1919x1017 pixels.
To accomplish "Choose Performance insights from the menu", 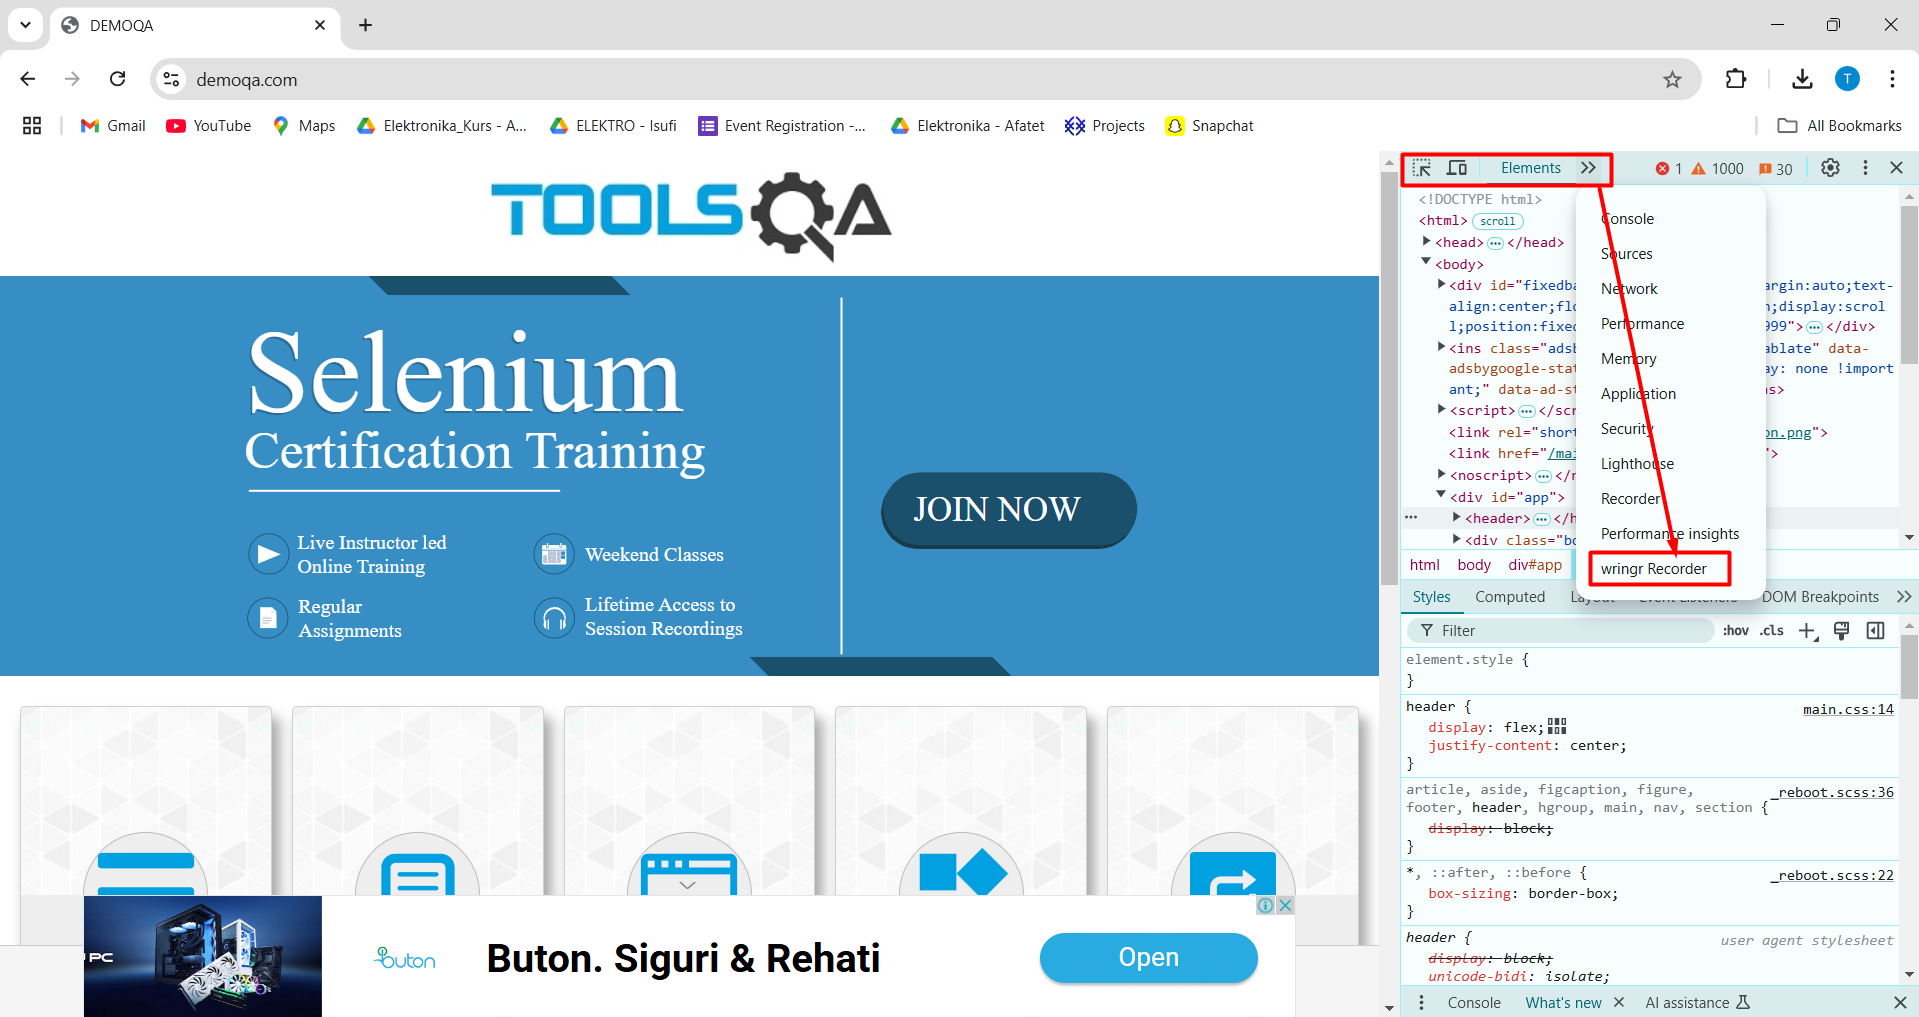I will click(x=1670, y=534).
